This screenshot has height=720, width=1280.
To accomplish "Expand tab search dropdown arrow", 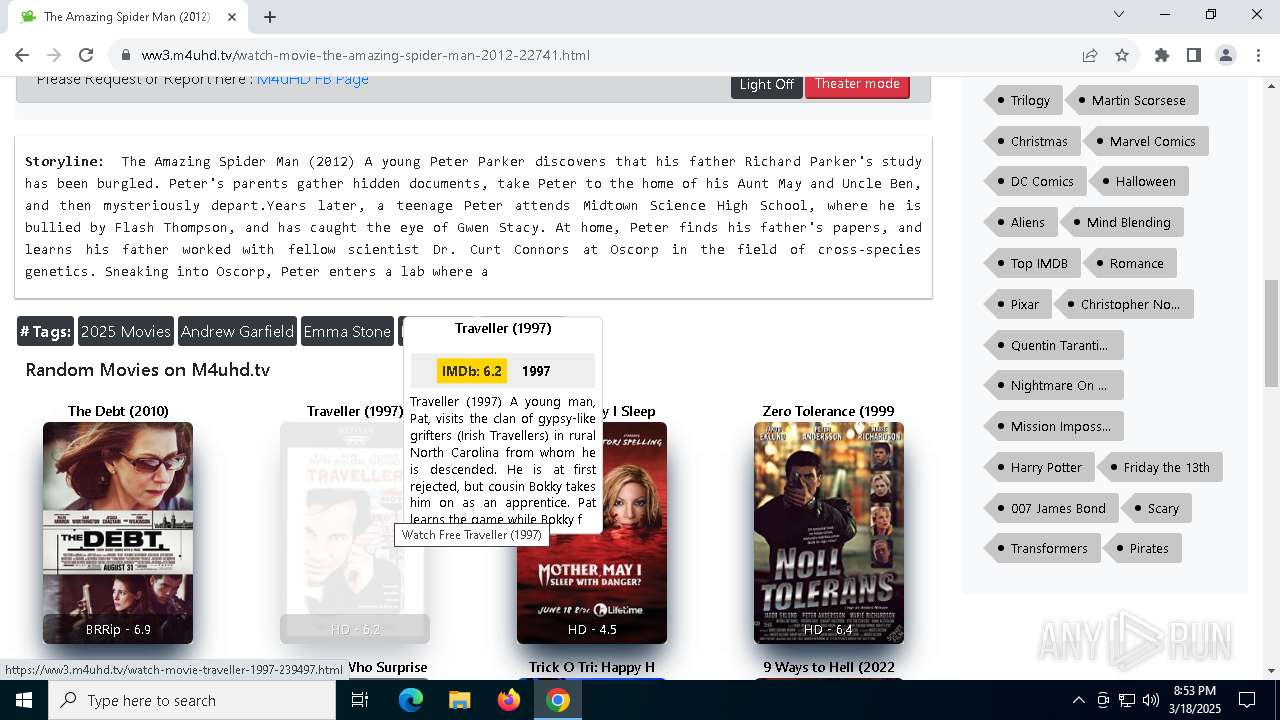I will tap(1119, 14).
